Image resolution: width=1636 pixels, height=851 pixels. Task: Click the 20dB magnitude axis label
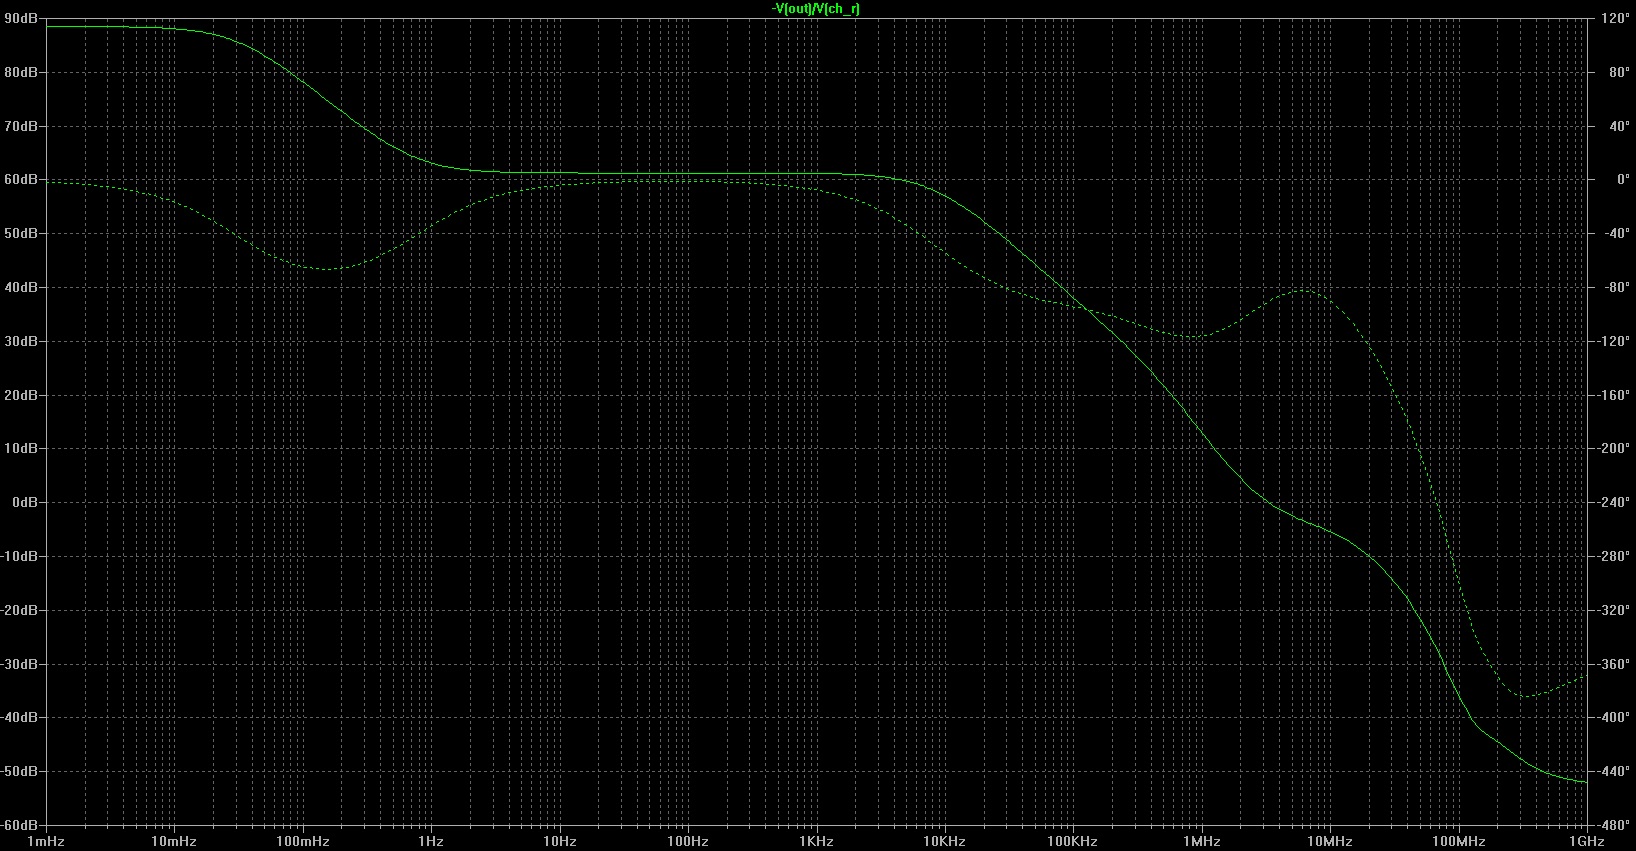[21, 395]
